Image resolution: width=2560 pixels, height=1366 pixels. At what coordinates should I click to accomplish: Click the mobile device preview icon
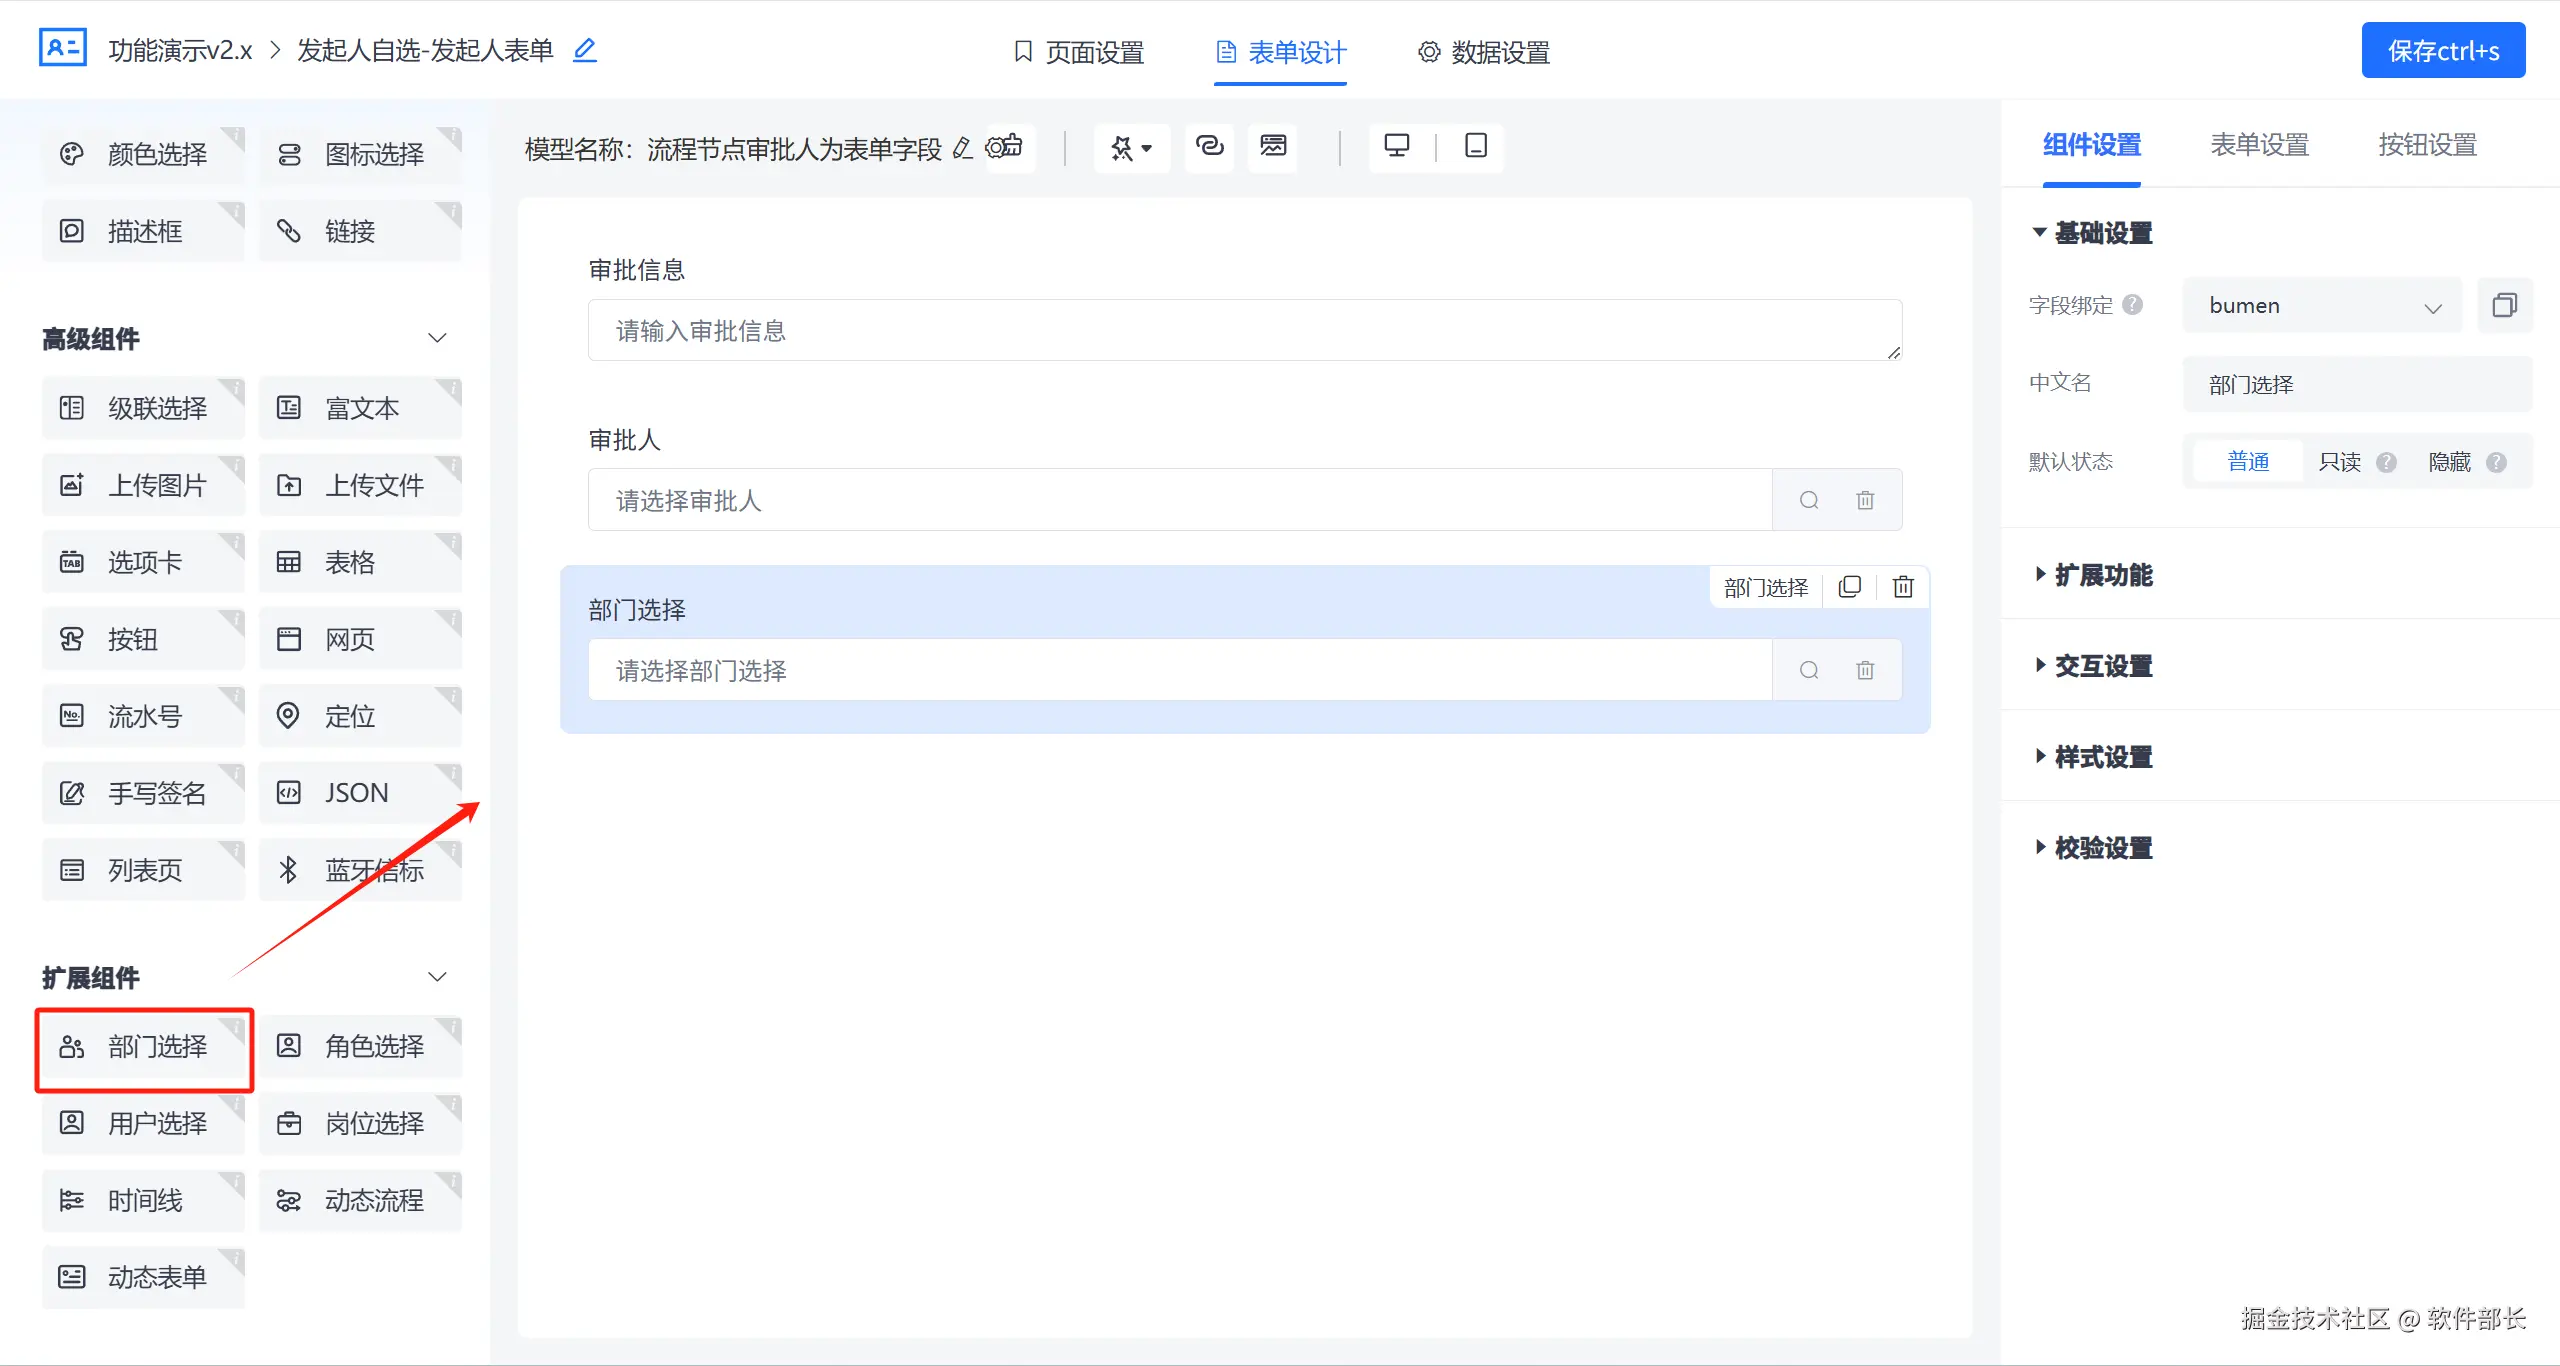(1475, 146)
